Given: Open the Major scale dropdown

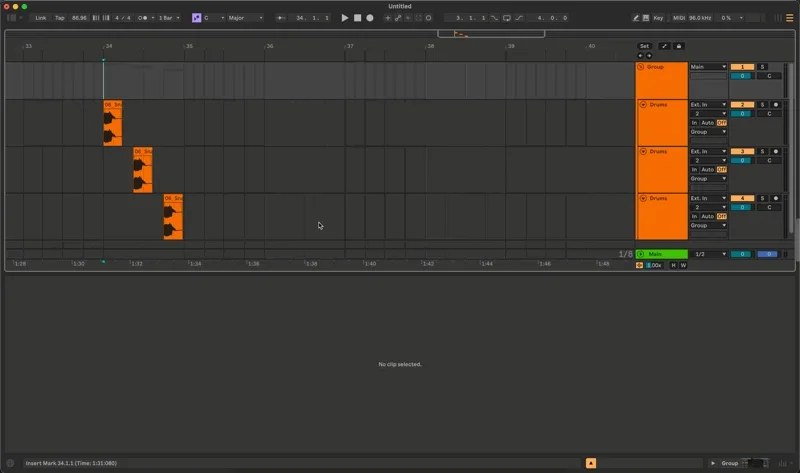Looking at the screenshot, I should click(245, 18).
